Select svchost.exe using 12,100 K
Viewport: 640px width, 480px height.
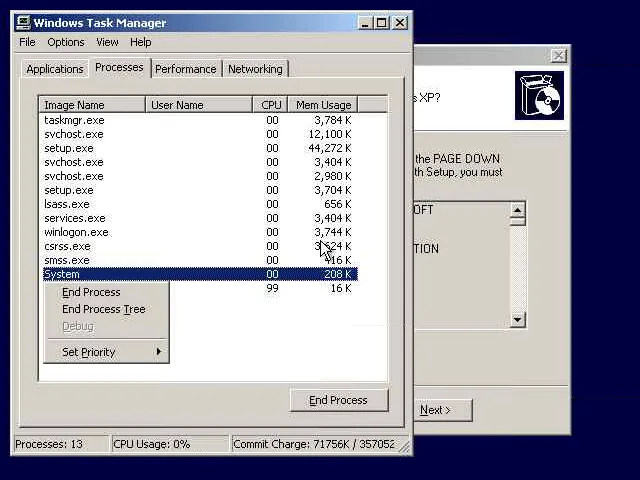coord(200,134)
